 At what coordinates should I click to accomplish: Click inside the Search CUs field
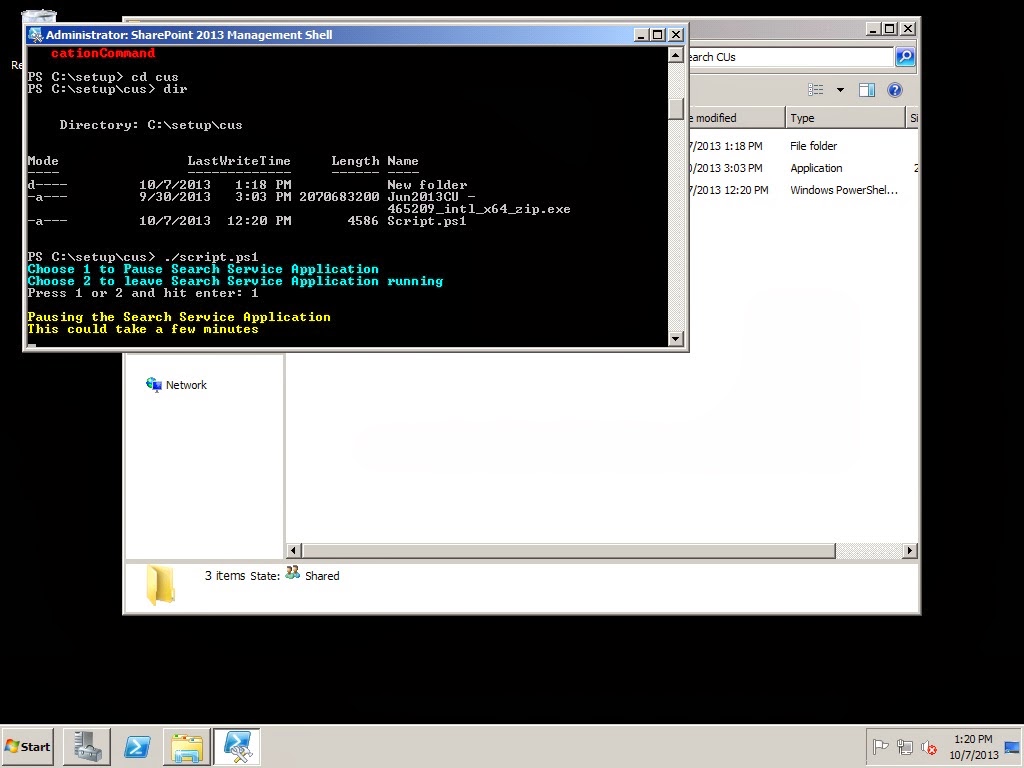coord(790,57)
